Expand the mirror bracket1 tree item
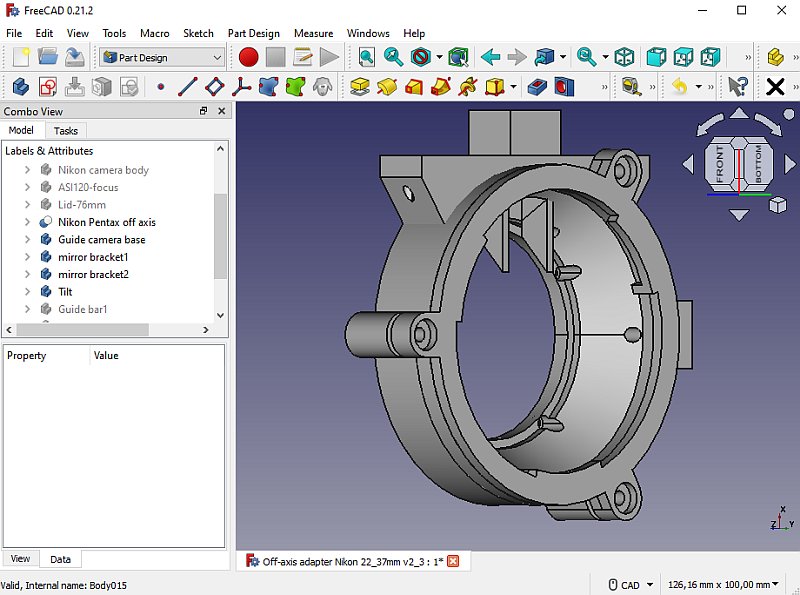This screenshot has width=800, height=595. click(28, 257)
